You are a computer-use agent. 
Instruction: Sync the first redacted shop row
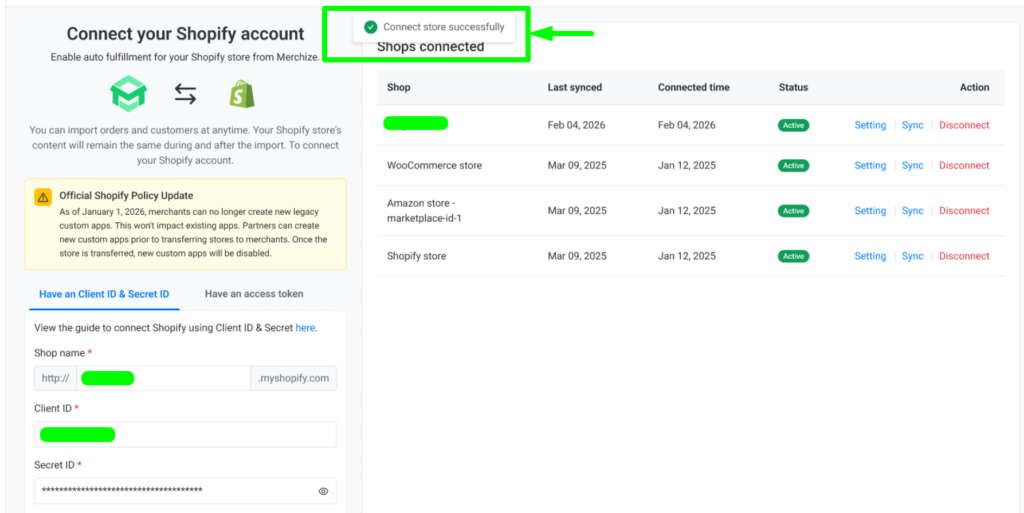(x=912, y=126)
